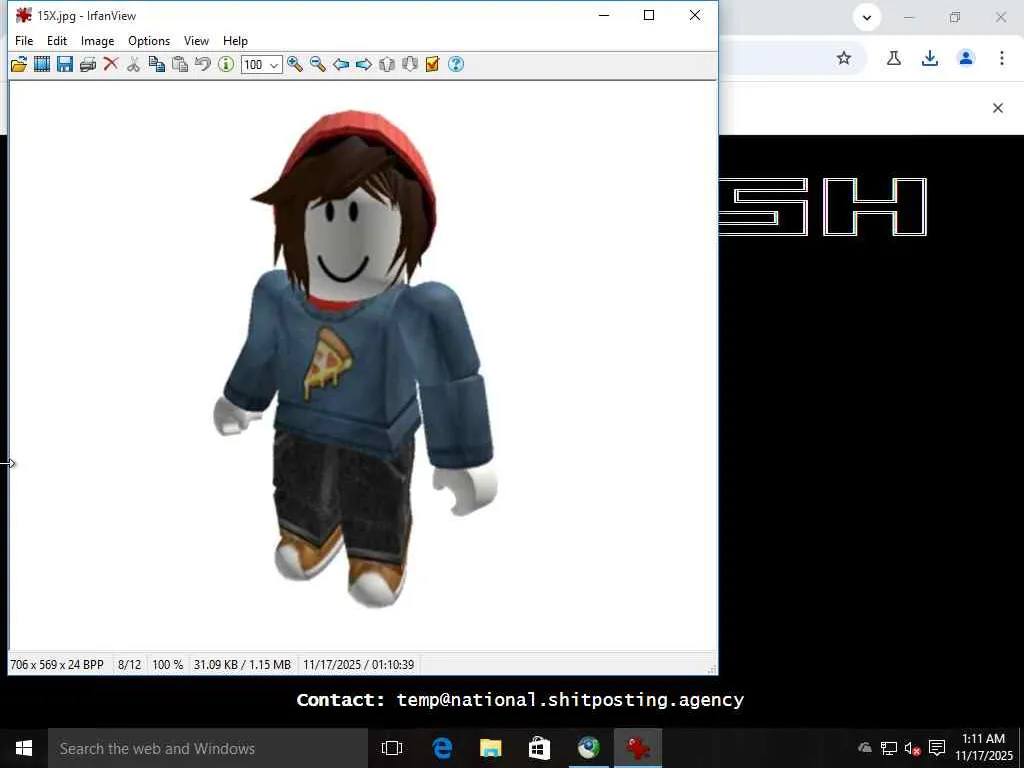This screenshot has width=1024, height=768.
Task: Cut the selection with the scissors icon
Action: click(x=133, y=64)
